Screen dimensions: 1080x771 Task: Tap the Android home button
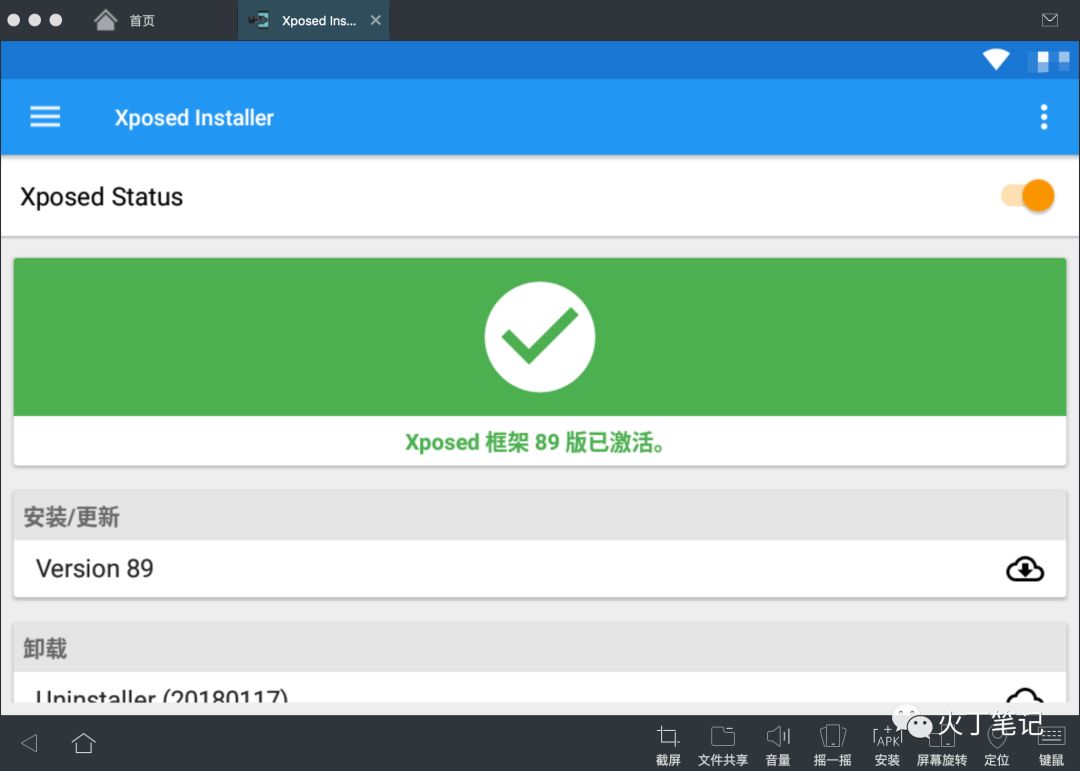tap(83, 743)
